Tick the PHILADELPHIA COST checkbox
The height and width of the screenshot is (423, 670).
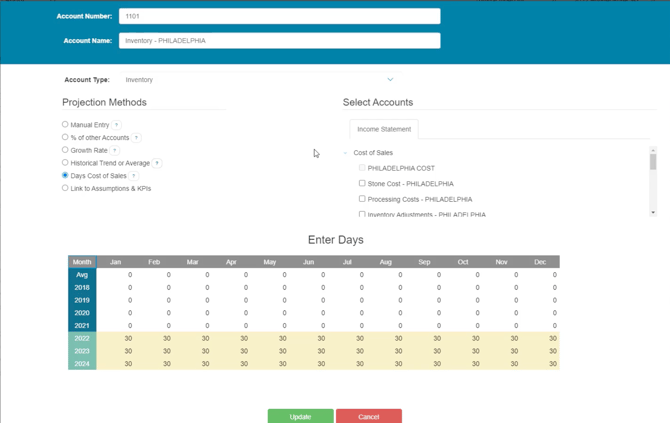[x=362, y=168]
